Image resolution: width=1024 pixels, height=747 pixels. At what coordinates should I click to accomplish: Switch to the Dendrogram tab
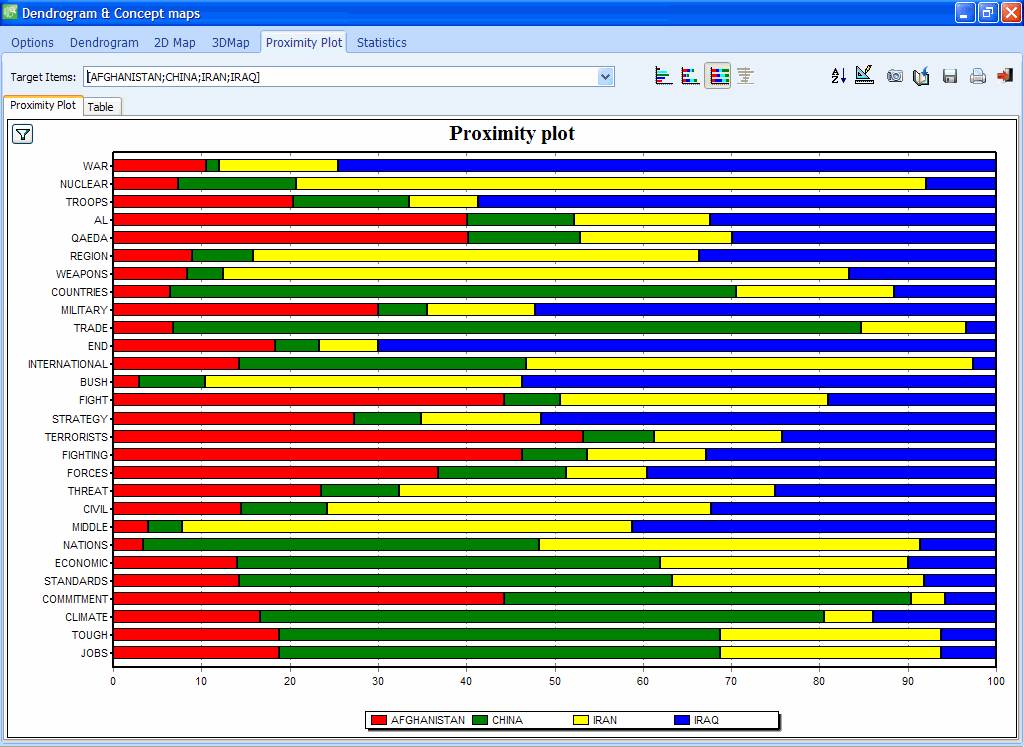point(104,43)
